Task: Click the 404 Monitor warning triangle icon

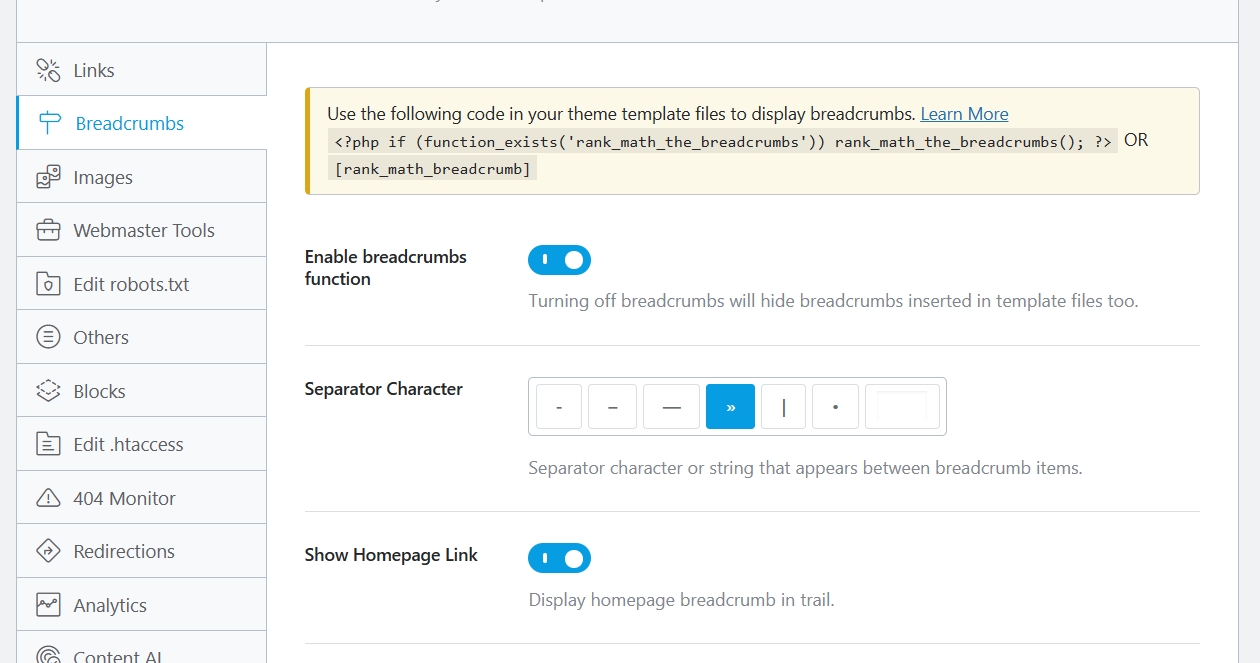Action: tap(48, 498)
